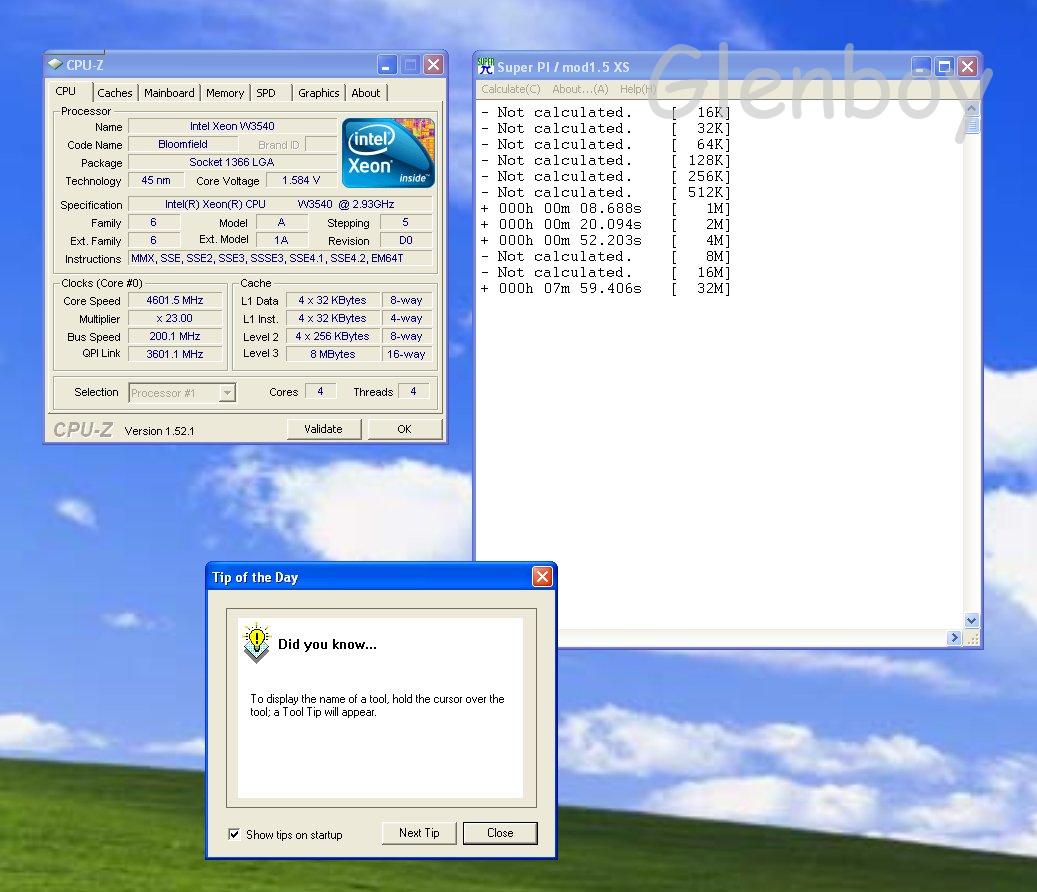Click the Super PI title bar icon
The height and width of the screenshot is (892, 1037).
486,67
